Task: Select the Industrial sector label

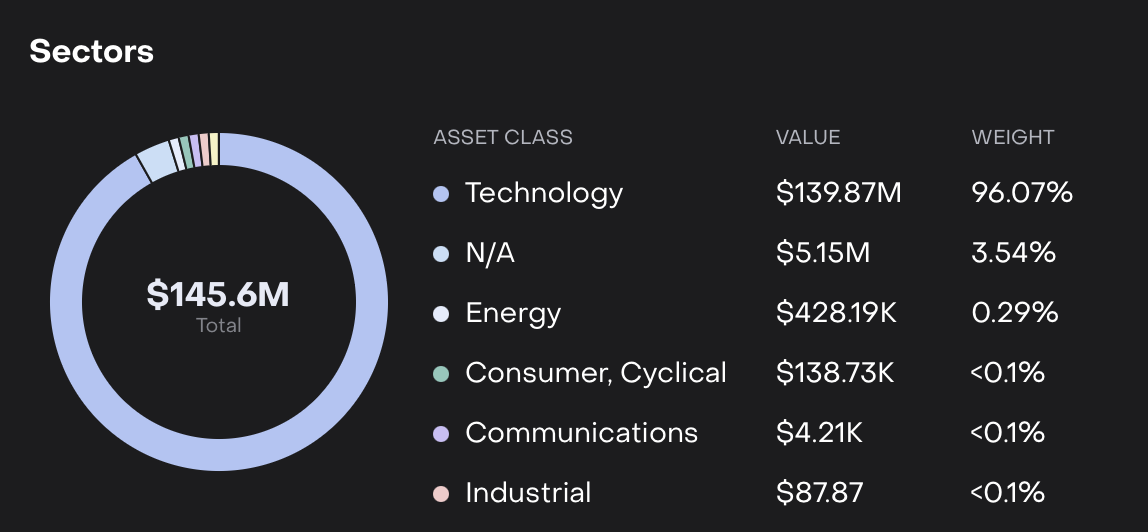Action: click(528, 493)
